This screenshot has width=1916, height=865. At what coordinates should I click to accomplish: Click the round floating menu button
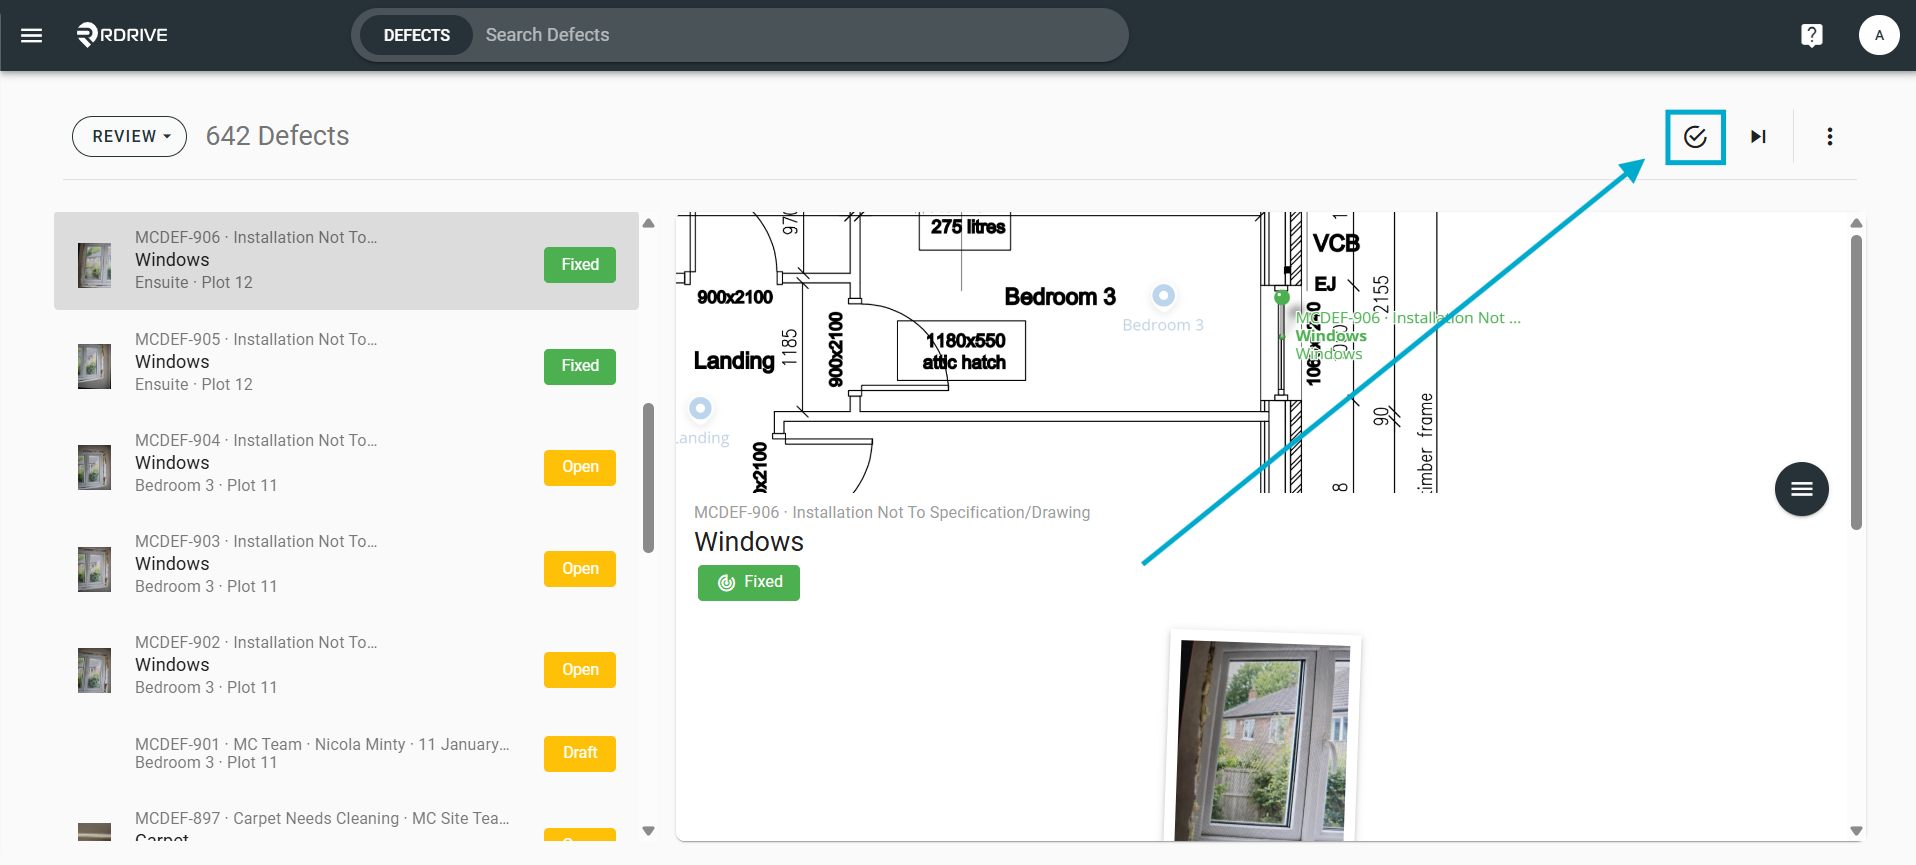pyautogui.click(x=1801, y=489)
